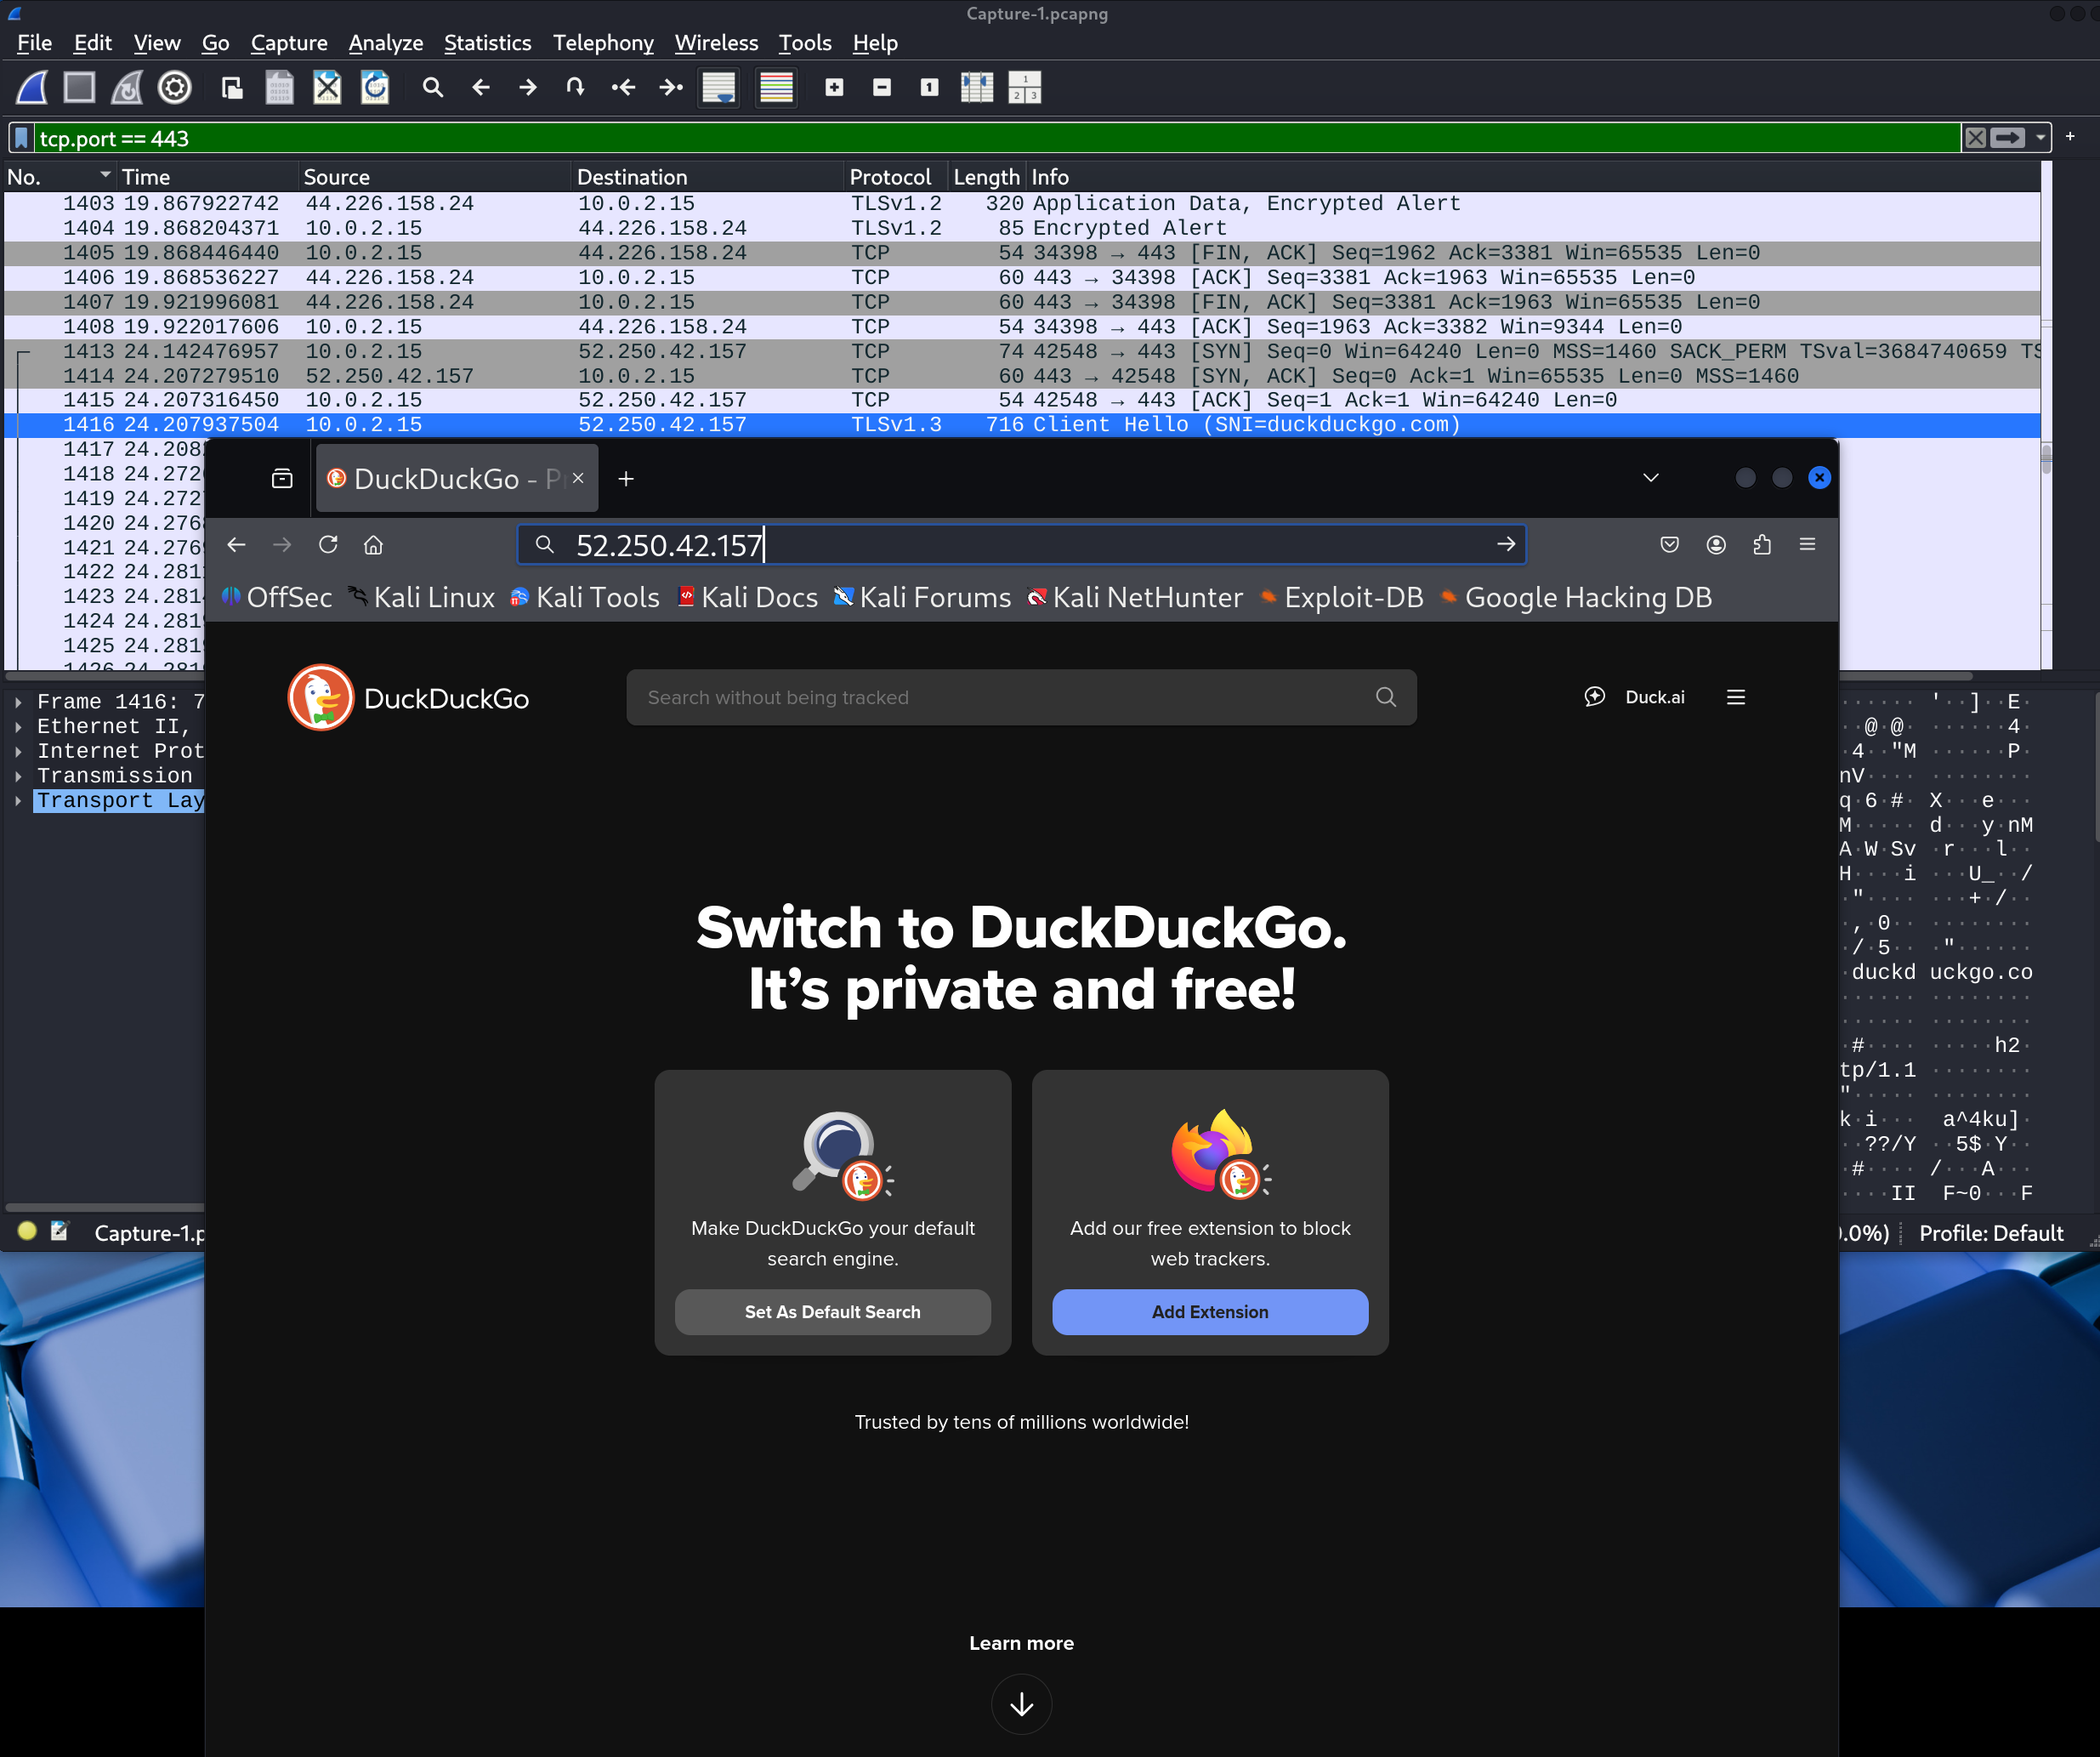
Task: Expand Ethernet II details tree
Action: click(18, 727)
